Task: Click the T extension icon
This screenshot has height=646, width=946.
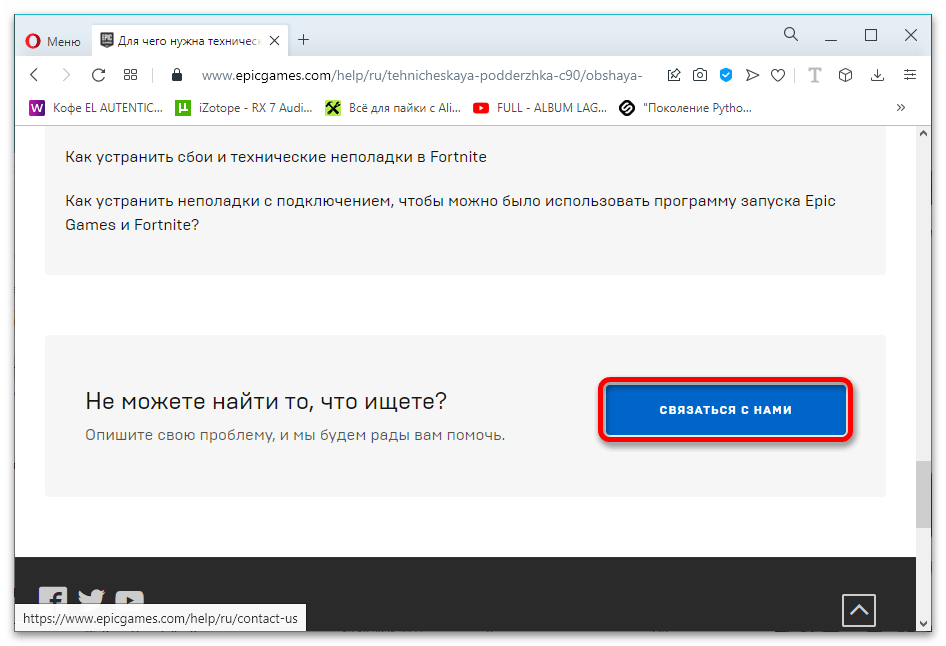Action: 814,75
